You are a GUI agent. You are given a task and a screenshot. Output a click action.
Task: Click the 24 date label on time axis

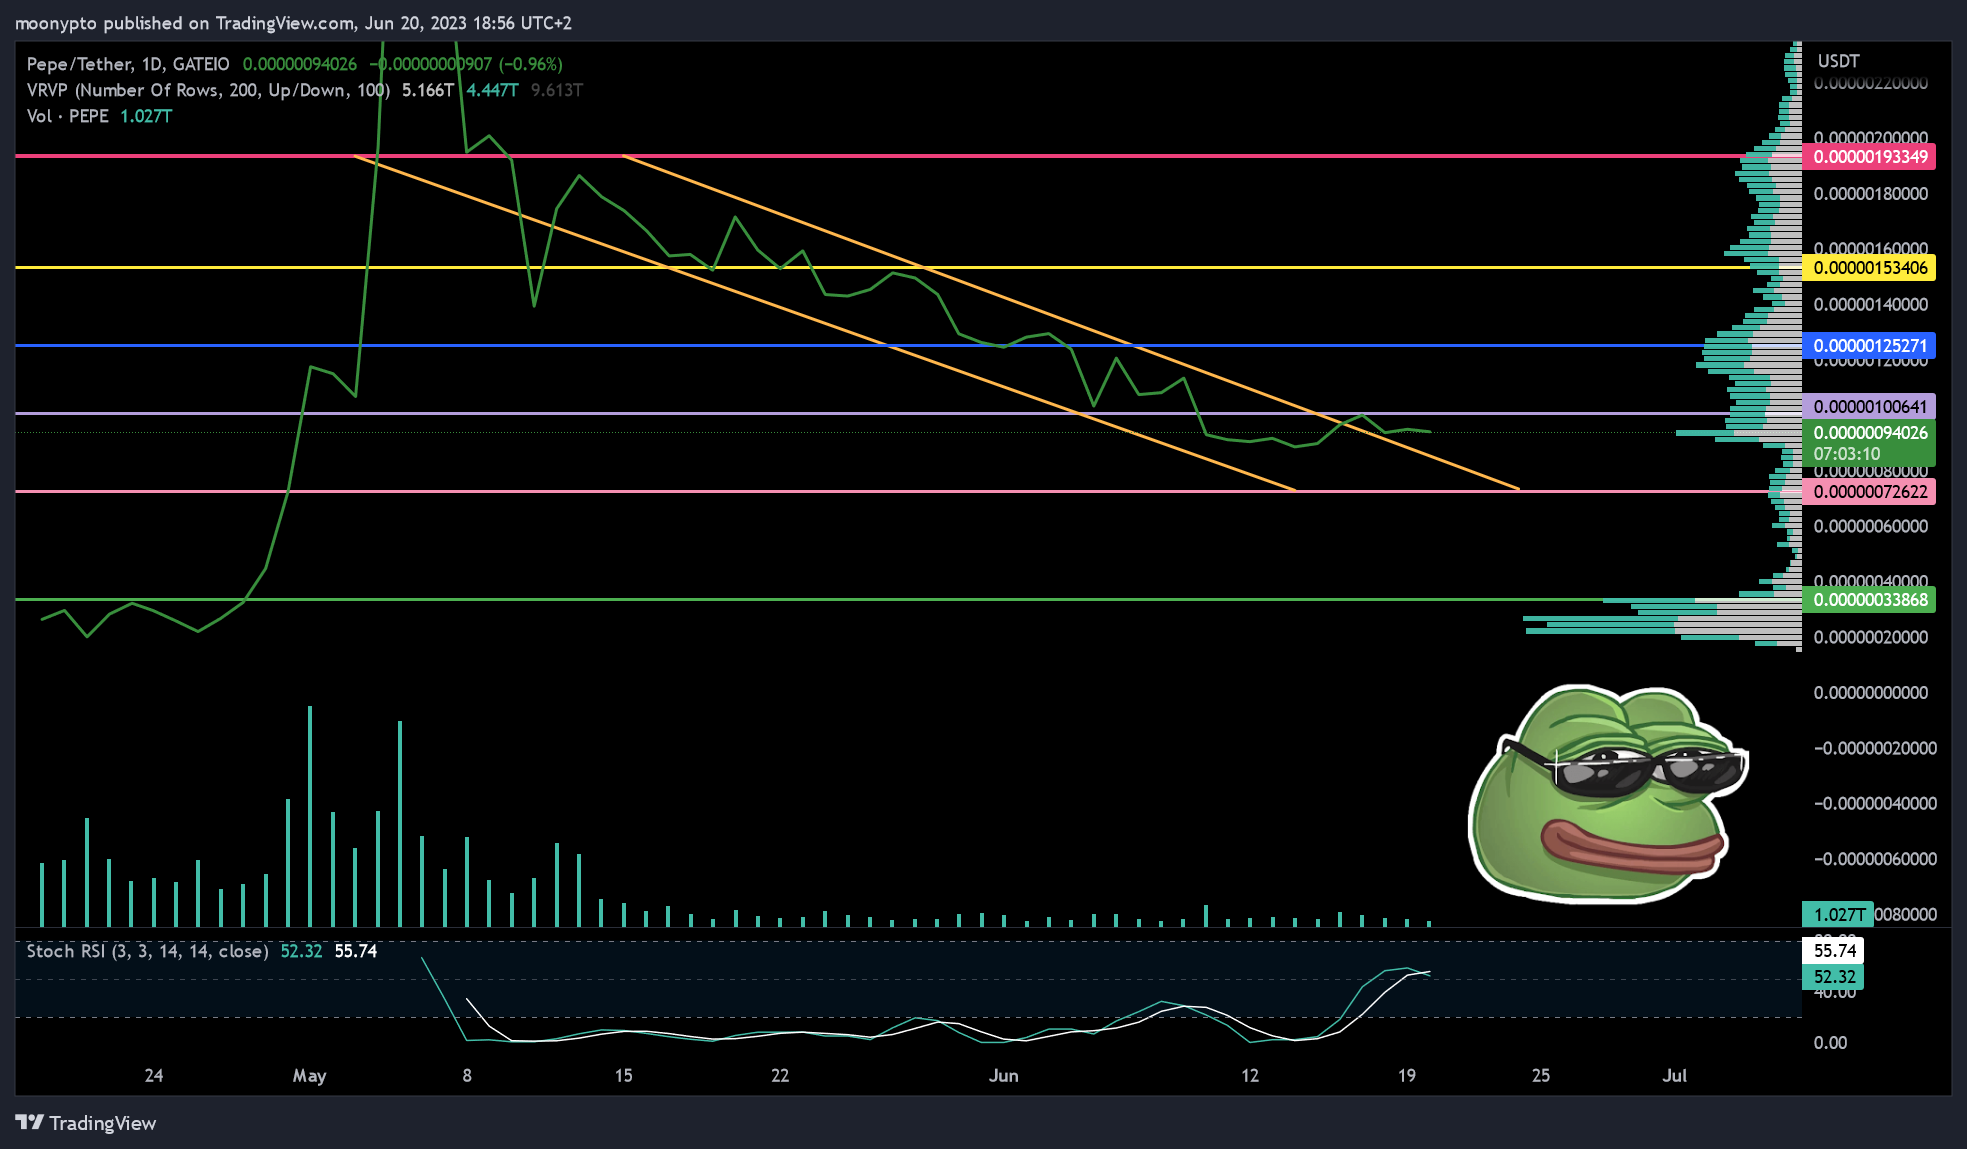pos(154,1076)
